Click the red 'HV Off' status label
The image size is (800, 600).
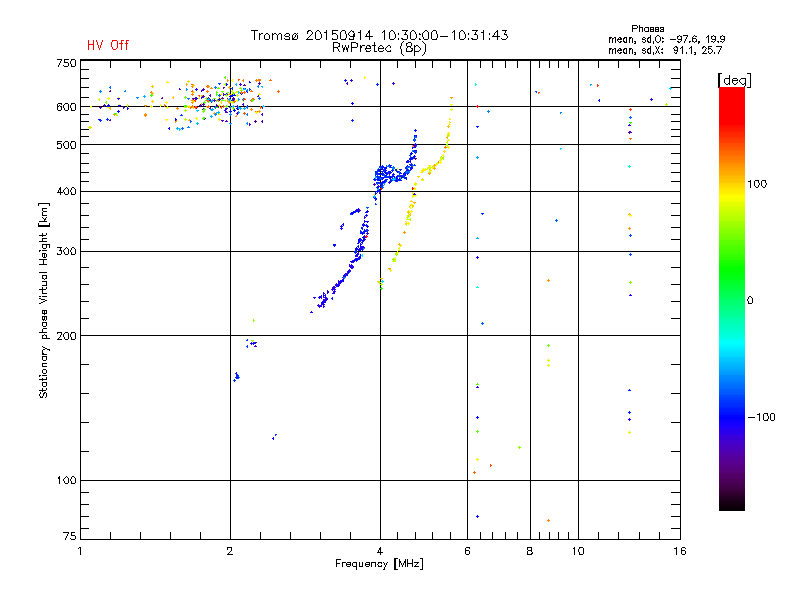coord(108,45)
